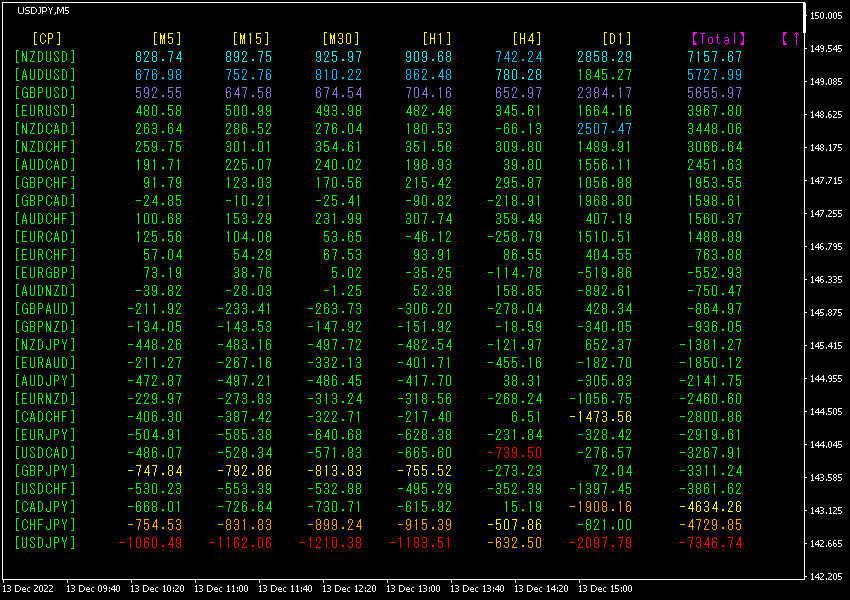Select the [AUDUSD] pair label
Screen dimensions: 850x600
45,75
